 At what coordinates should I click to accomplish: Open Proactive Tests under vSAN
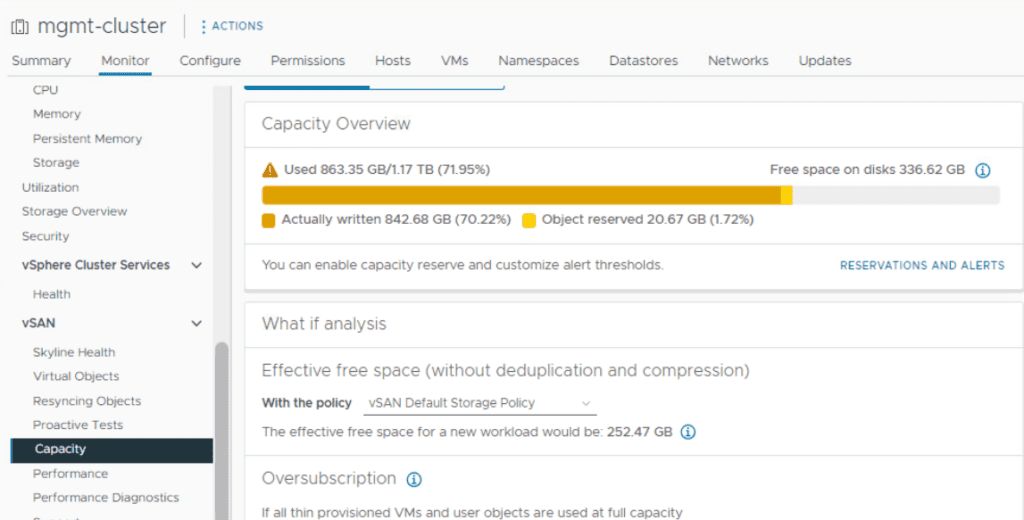(x=78, y=425)
